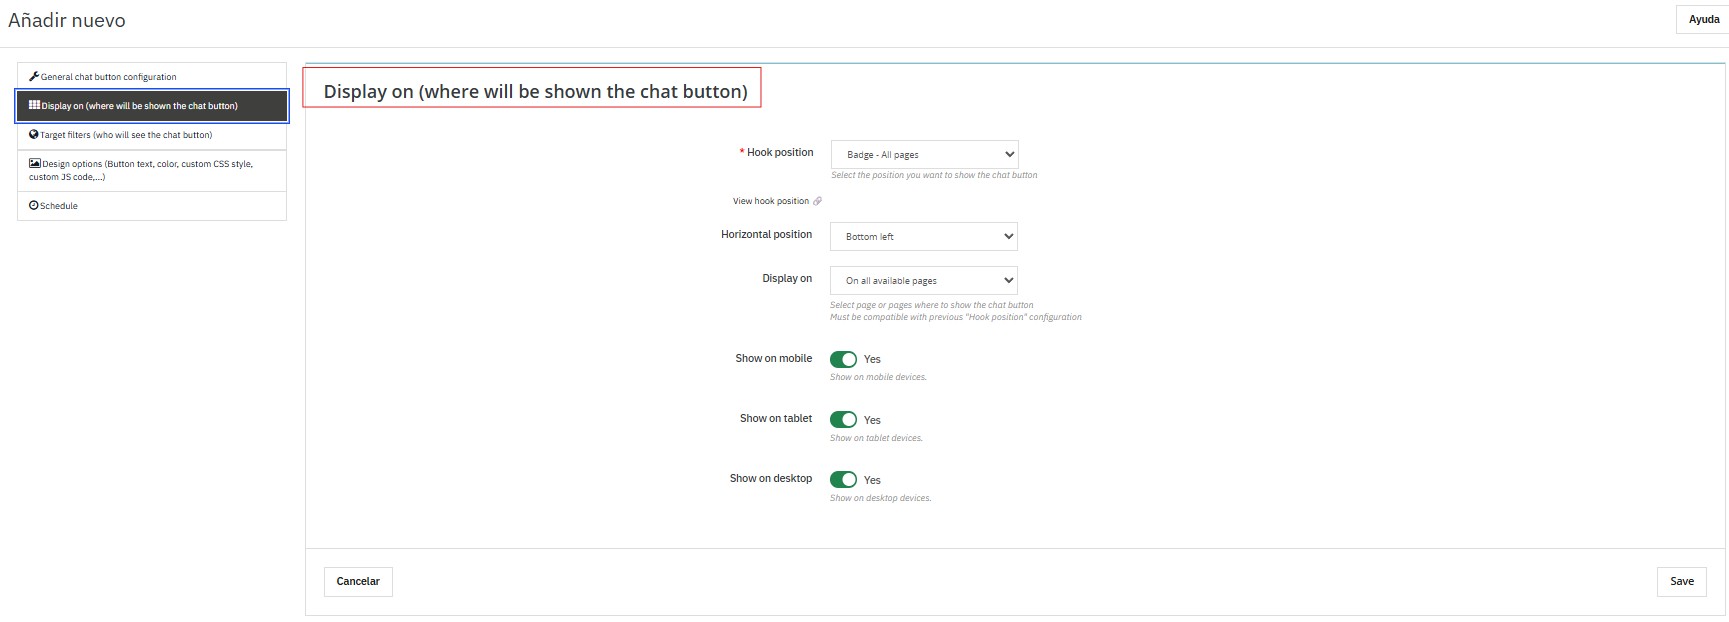
Task: Open the Ayuda help button
Action: [x=1703, y=19]
